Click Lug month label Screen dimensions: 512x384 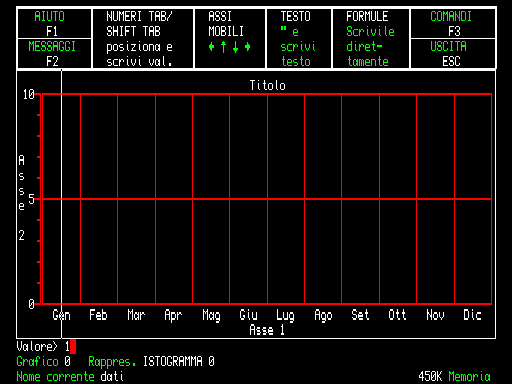pyautogui.click(x=285, y=316)
